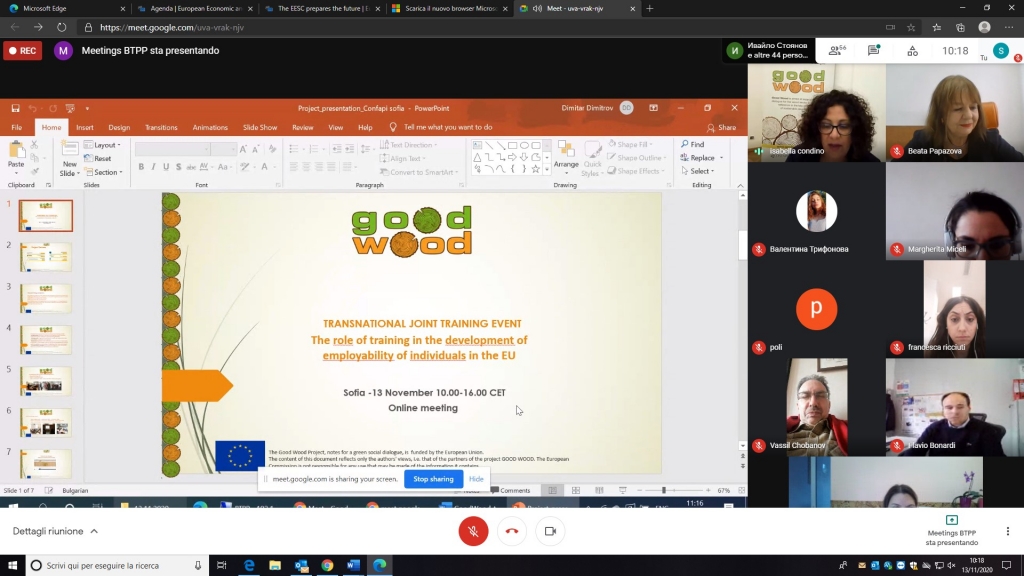Screen dimensions: 1024x576
Task: Open the three-dot more options menu
Action: pos(1008,532)
